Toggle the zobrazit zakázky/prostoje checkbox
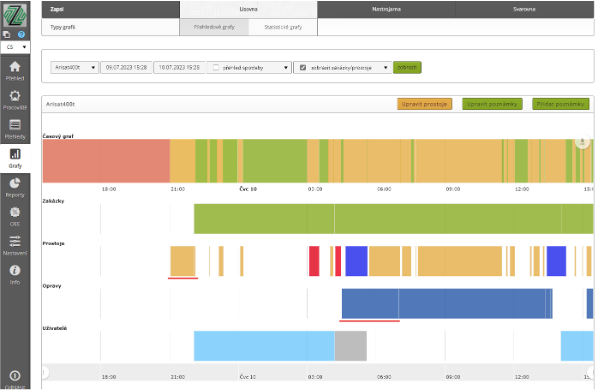 tap(303, 68)
